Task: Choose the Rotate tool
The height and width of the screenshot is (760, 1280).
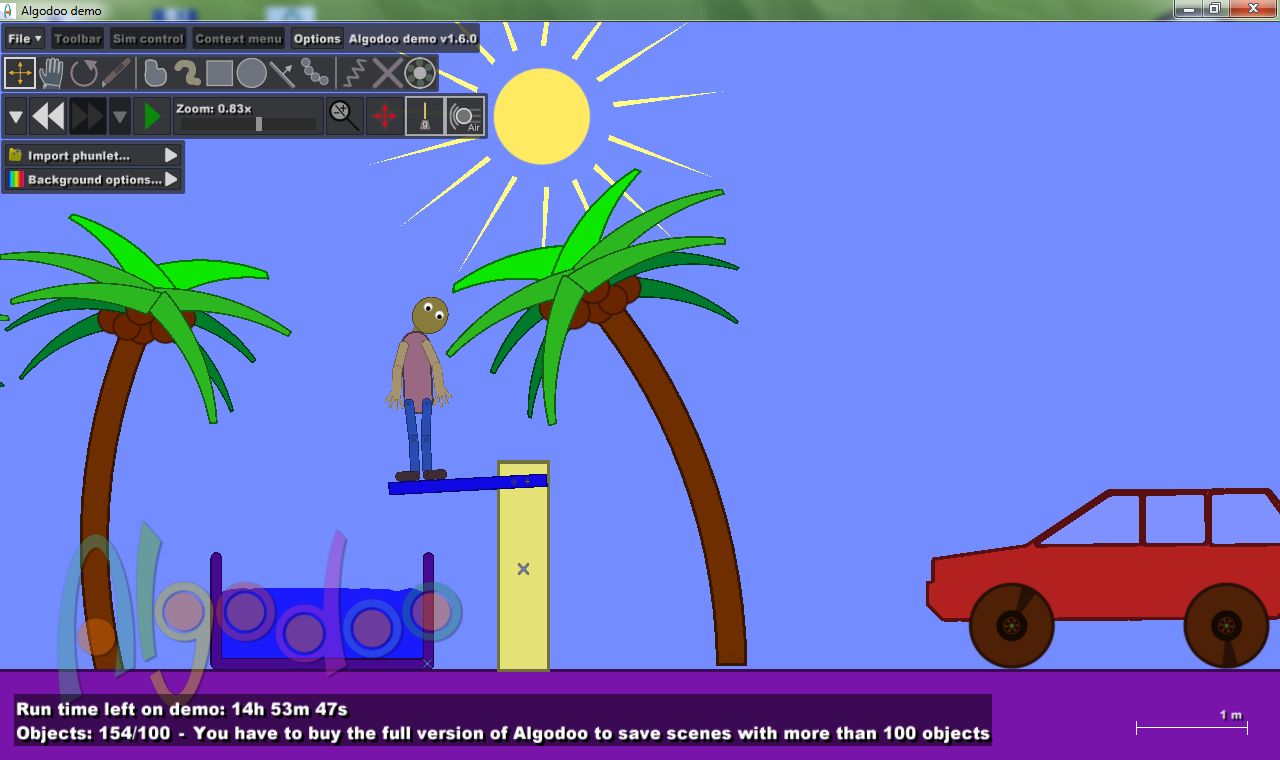Action: click(x=84, y=73)
